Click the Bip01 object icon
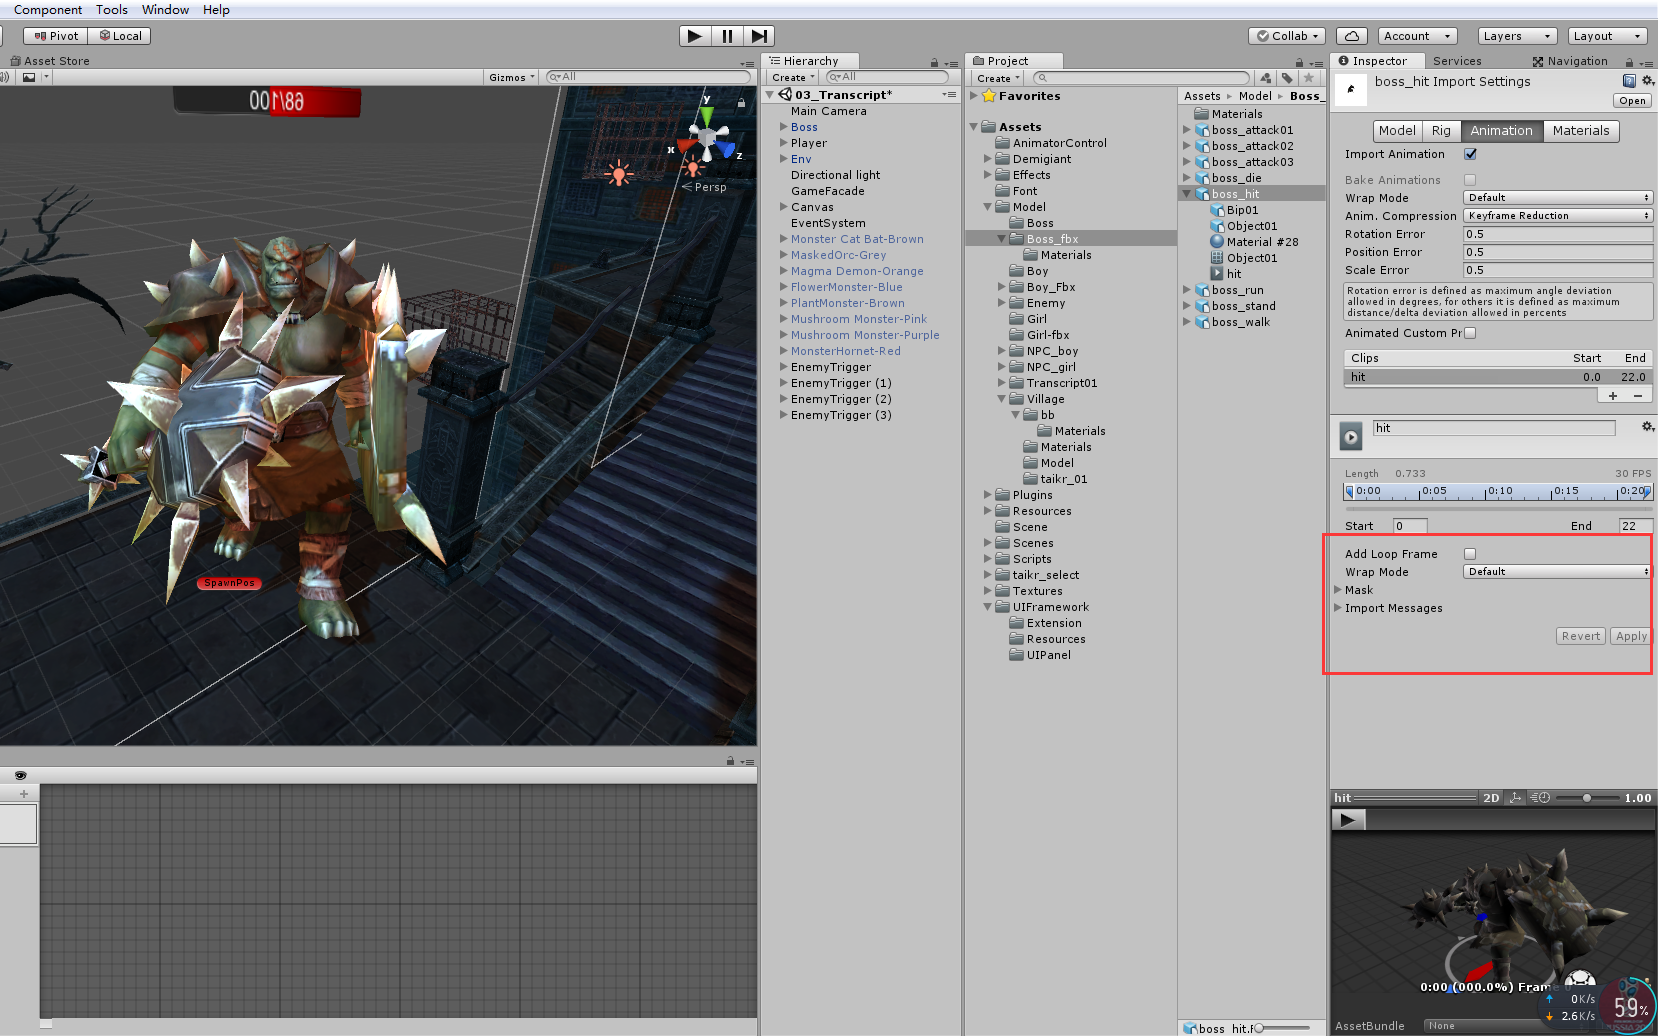1658x1036 pixels. [1217, 210]
